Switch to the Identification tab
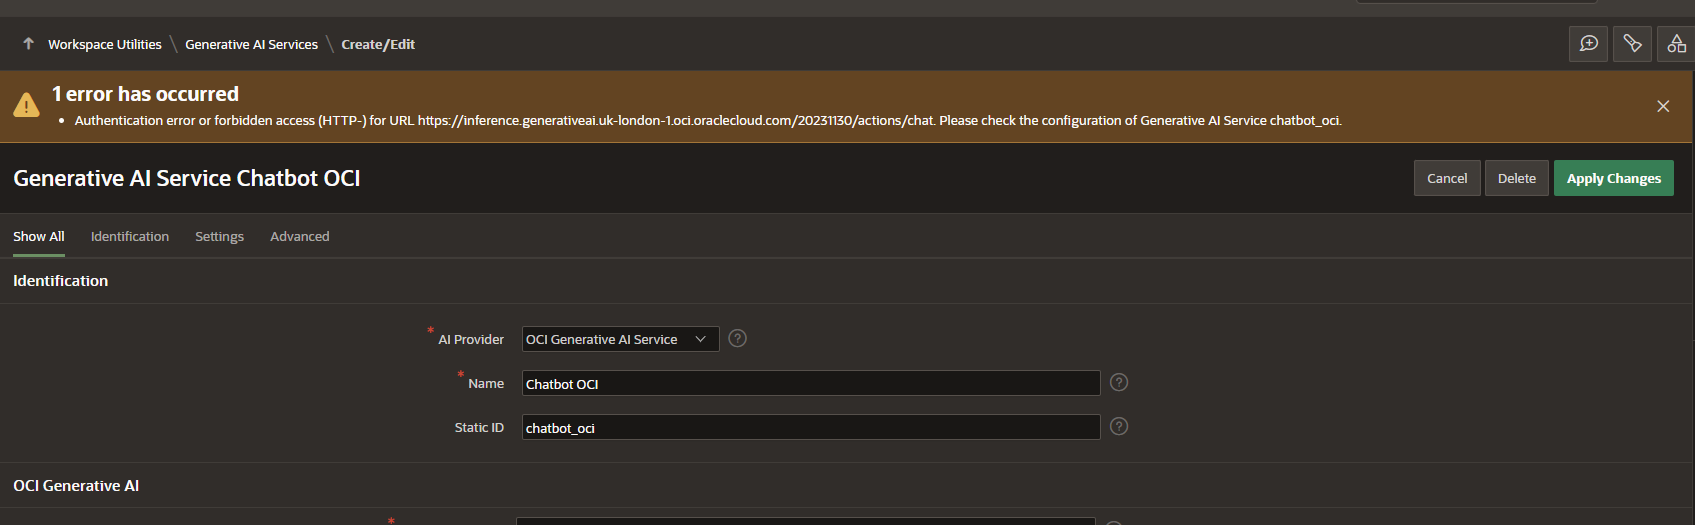This screenshot has width=1695, height=525. 130,237
